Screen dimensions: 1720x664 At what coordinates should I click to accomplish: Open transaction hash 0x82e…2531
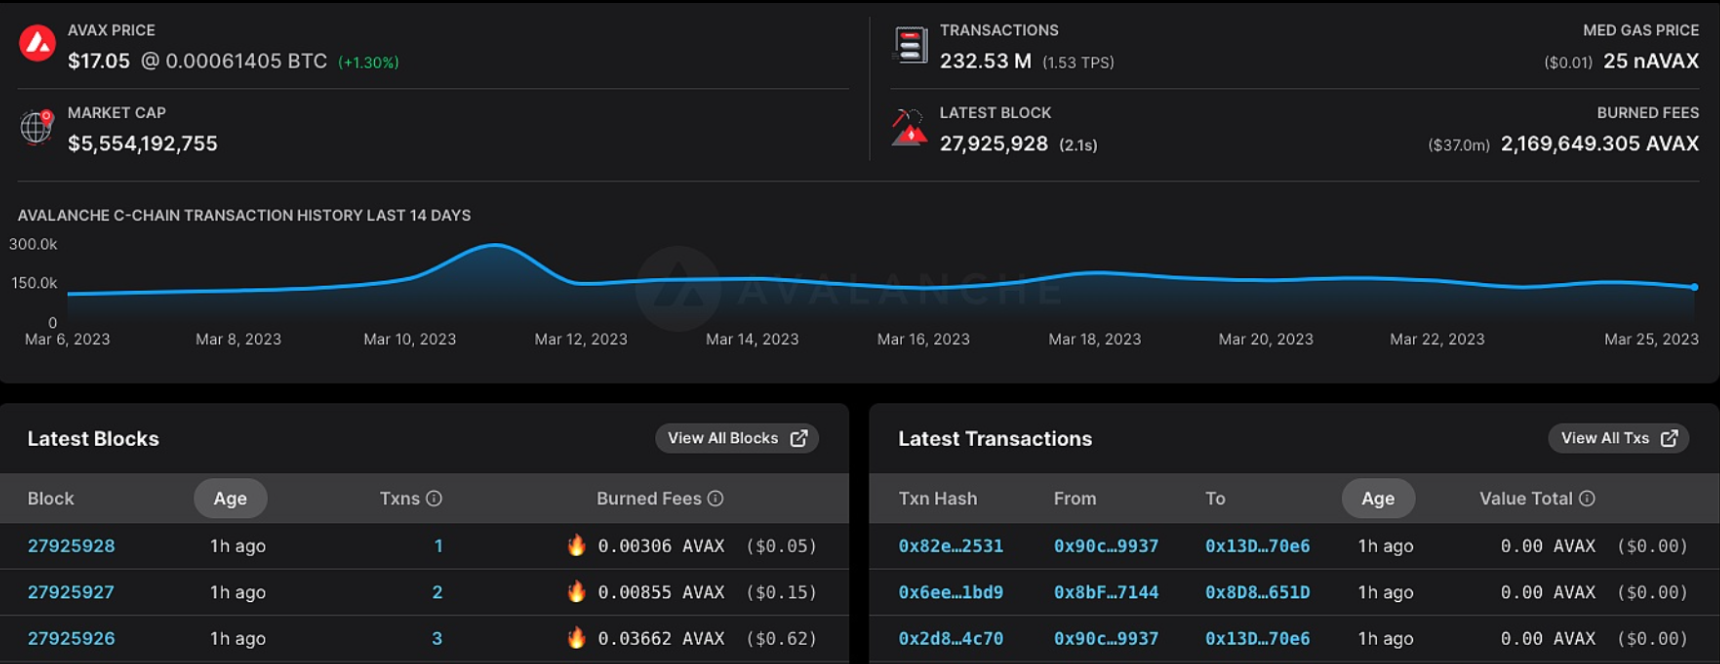click(x=950, y=546)
